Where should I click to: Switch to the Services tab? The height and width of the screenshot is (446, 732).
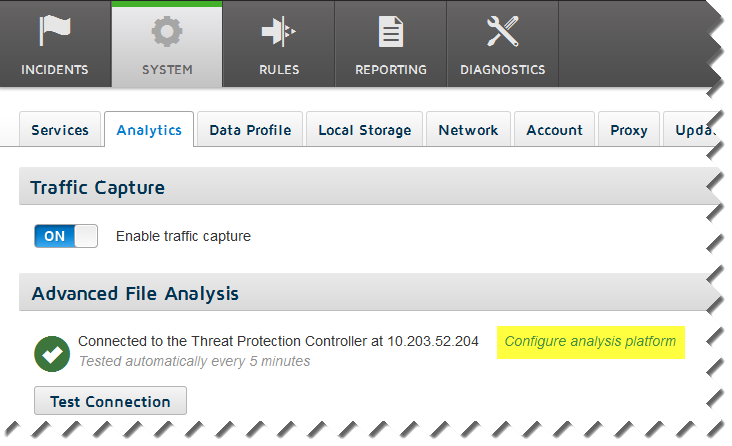(x=60, y=130)
